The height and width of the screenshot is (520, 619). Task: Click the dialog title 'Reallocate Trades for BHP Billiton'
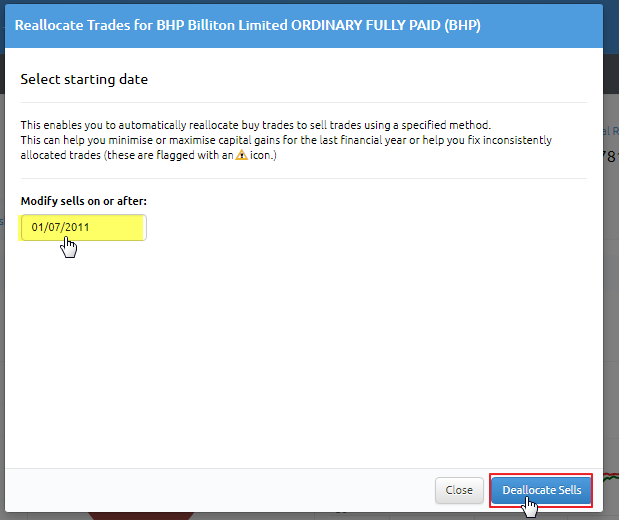pyautogui.click(x=248, y=25)
